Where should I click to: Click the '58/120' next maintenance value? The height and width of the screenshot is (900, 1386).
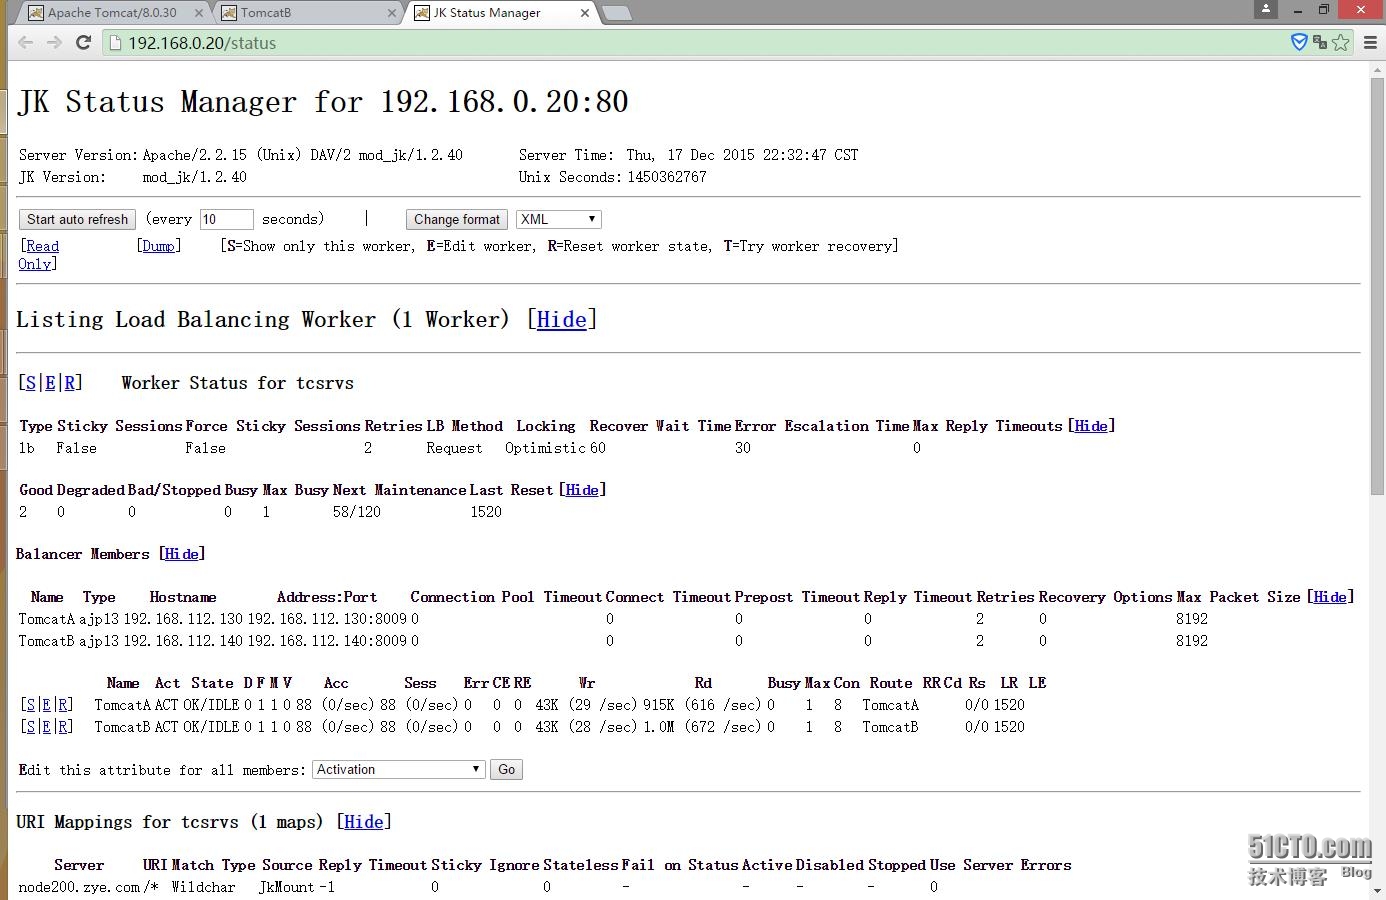point(357,512)
